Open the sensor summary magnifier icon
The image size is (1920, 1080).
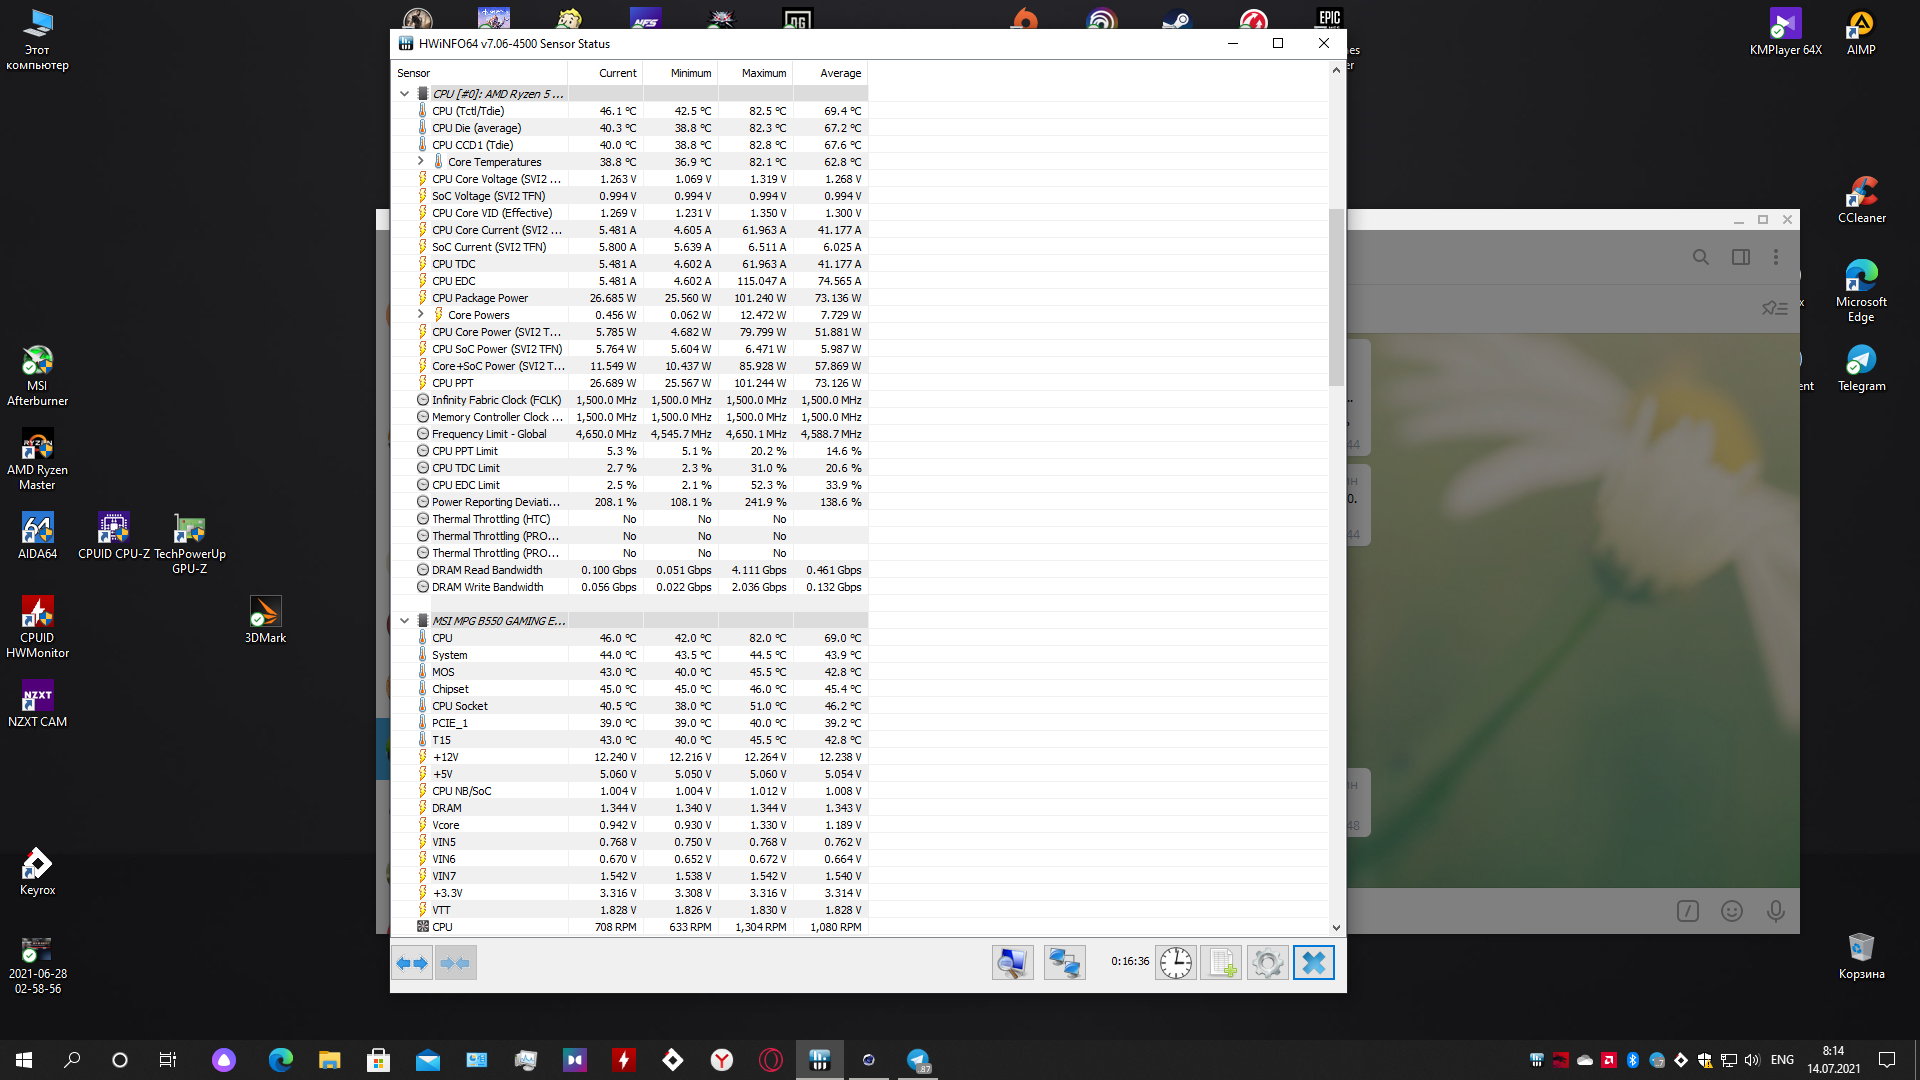(1012, 963)
